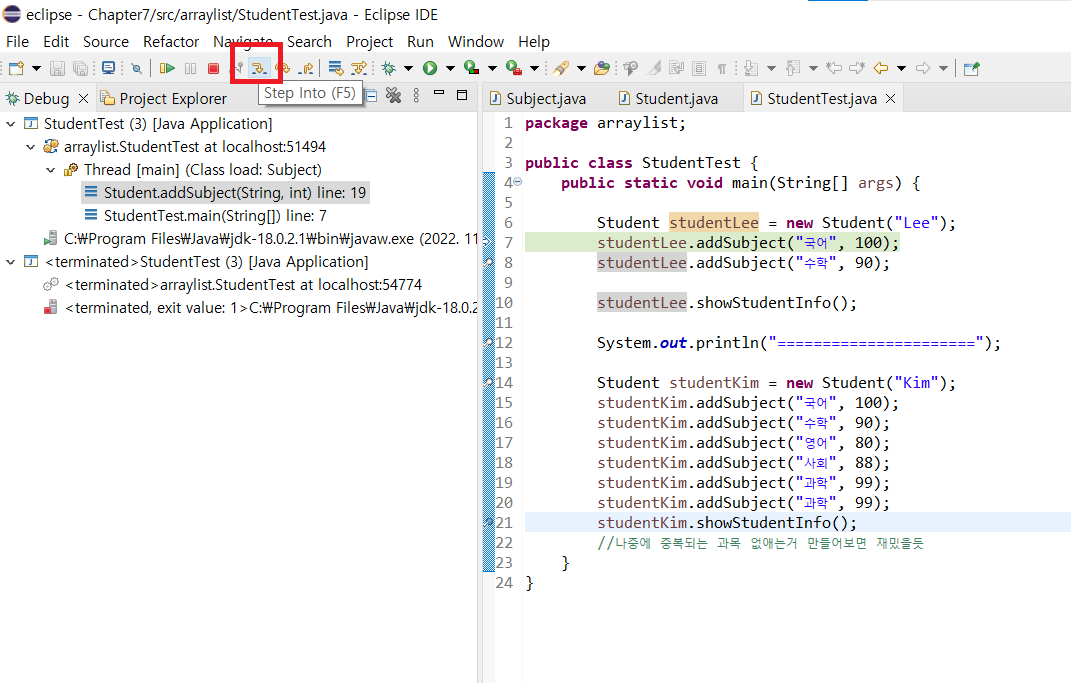The height and width of the screenshot is (683, 1071).
Task: Click the Next Annotation icon
Action: pyautogui.click(x=751, y=68)
